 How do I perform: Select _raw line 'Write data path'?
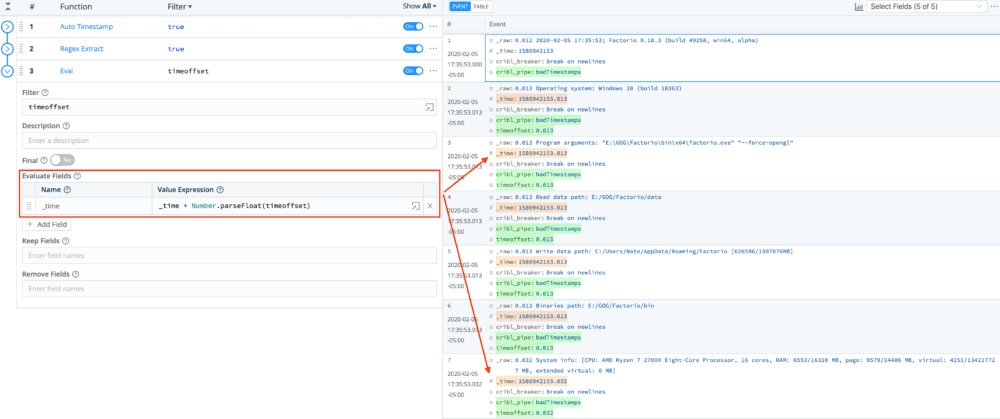click(x=644, y=251)
